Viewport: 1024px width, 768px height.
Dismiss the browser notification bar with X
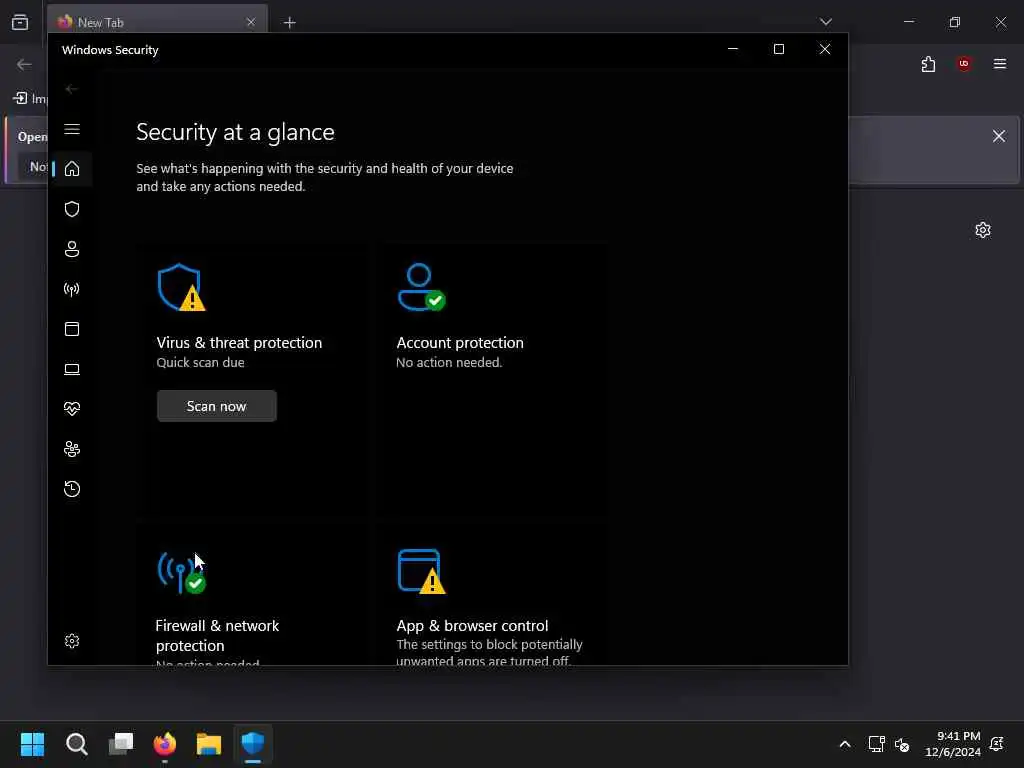999,136
